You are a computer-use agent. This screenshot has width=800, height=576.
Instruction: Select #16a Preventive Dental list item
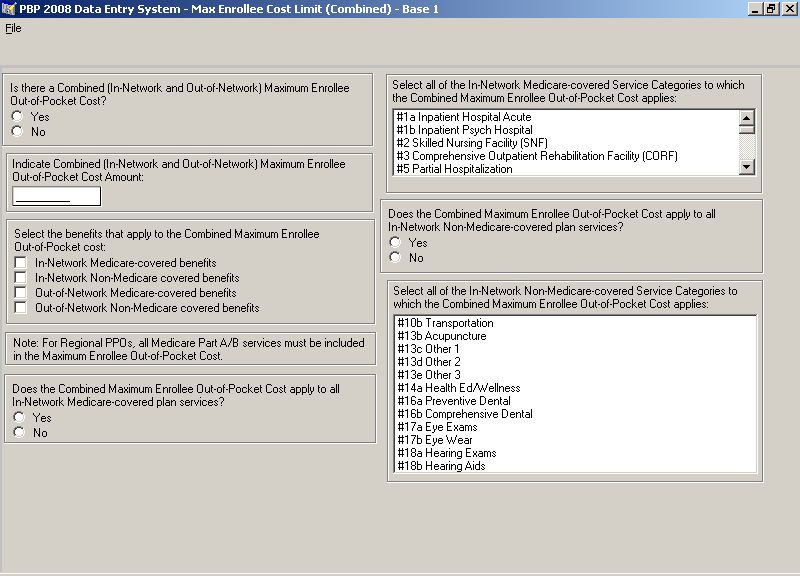[x=576, y=401]
